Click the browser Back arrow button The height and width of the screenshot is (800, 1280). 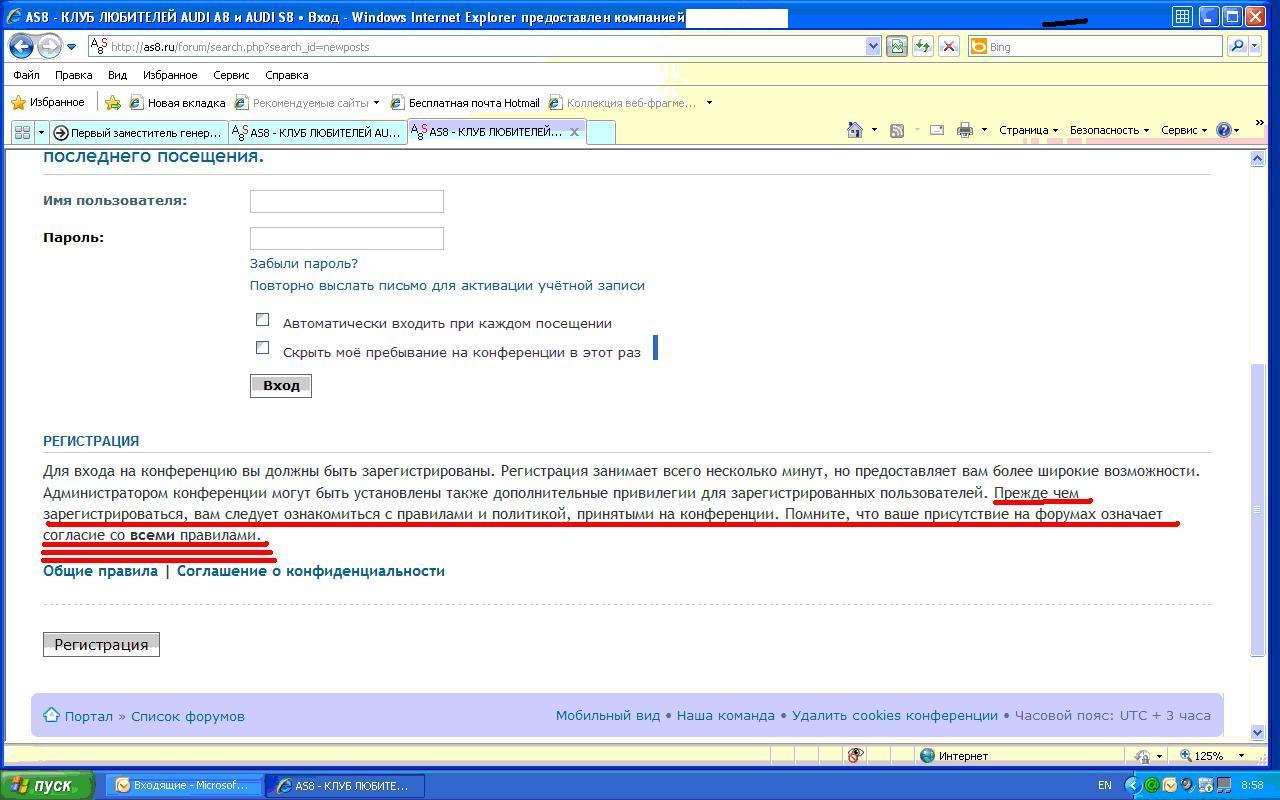click(x=21, y=46)
